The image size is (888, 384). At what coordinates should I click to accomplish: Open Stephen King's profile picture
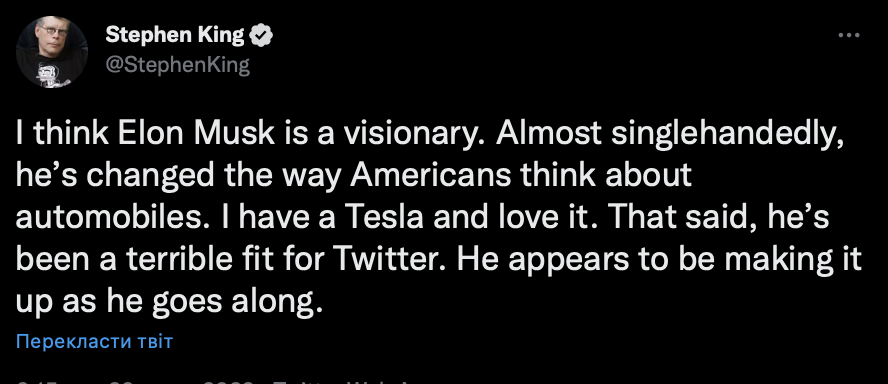[52, 51]
